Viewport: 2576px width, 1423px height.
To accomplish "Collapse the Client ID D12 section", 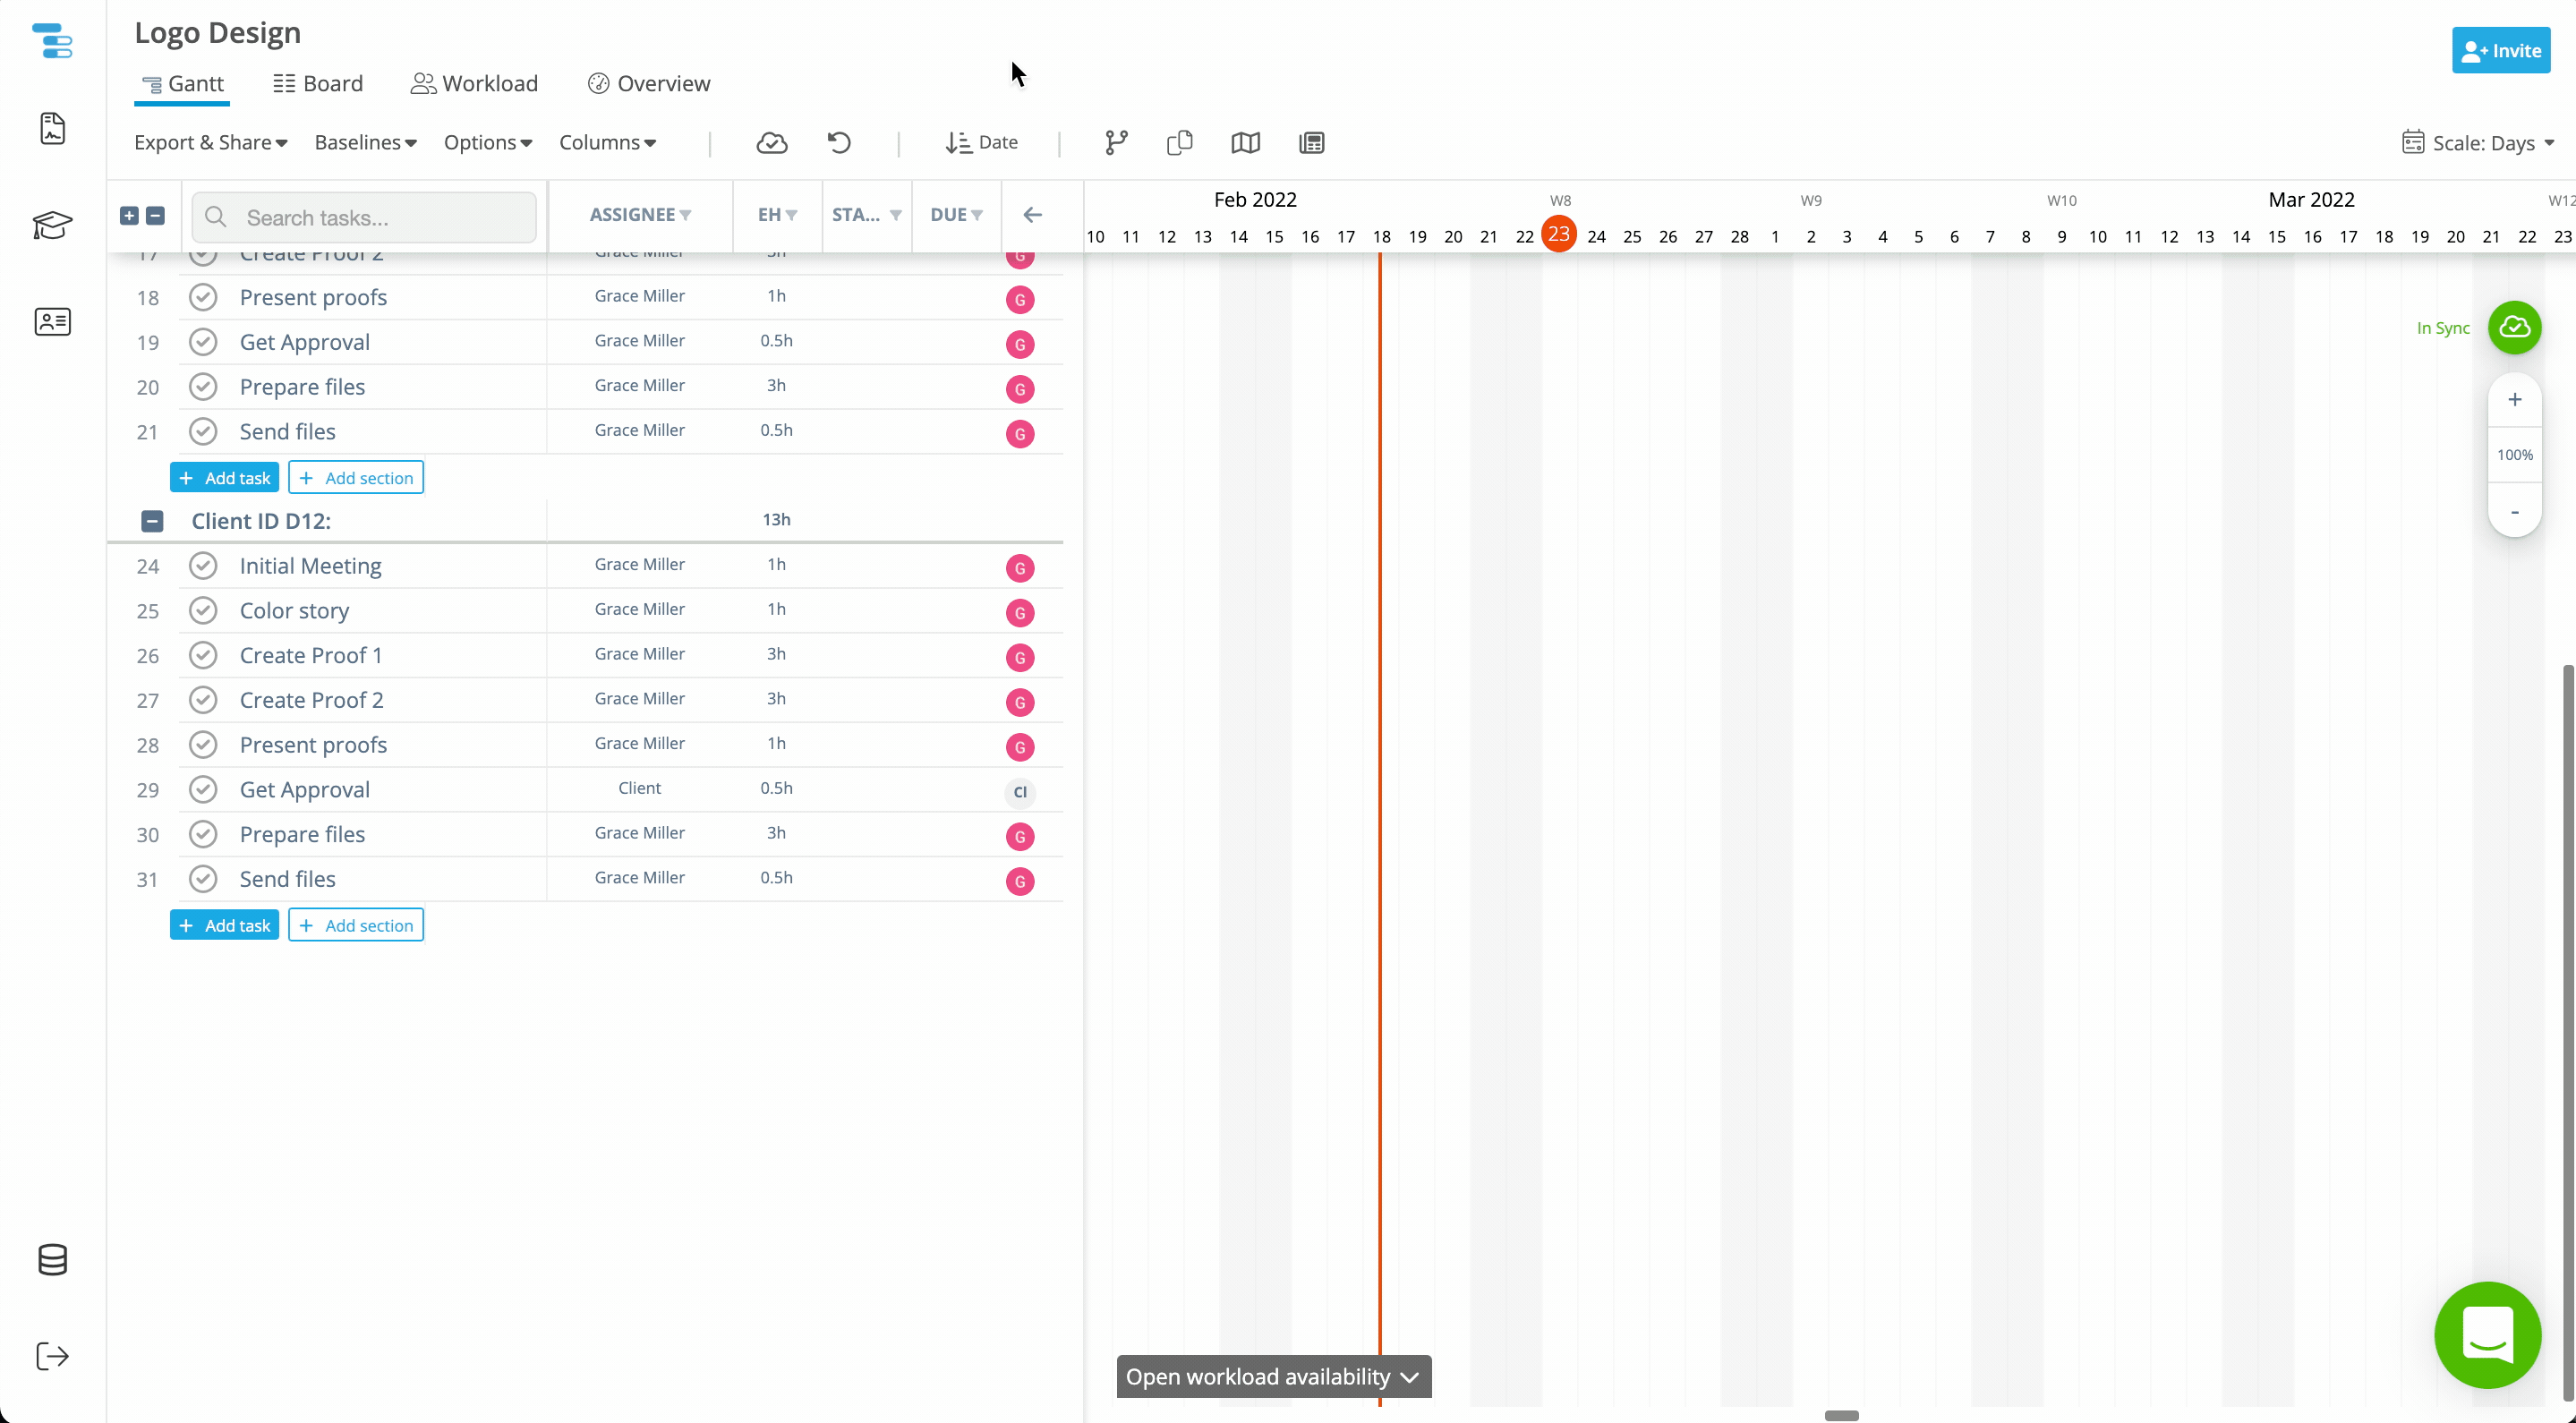I will click(x=152, y=521).
